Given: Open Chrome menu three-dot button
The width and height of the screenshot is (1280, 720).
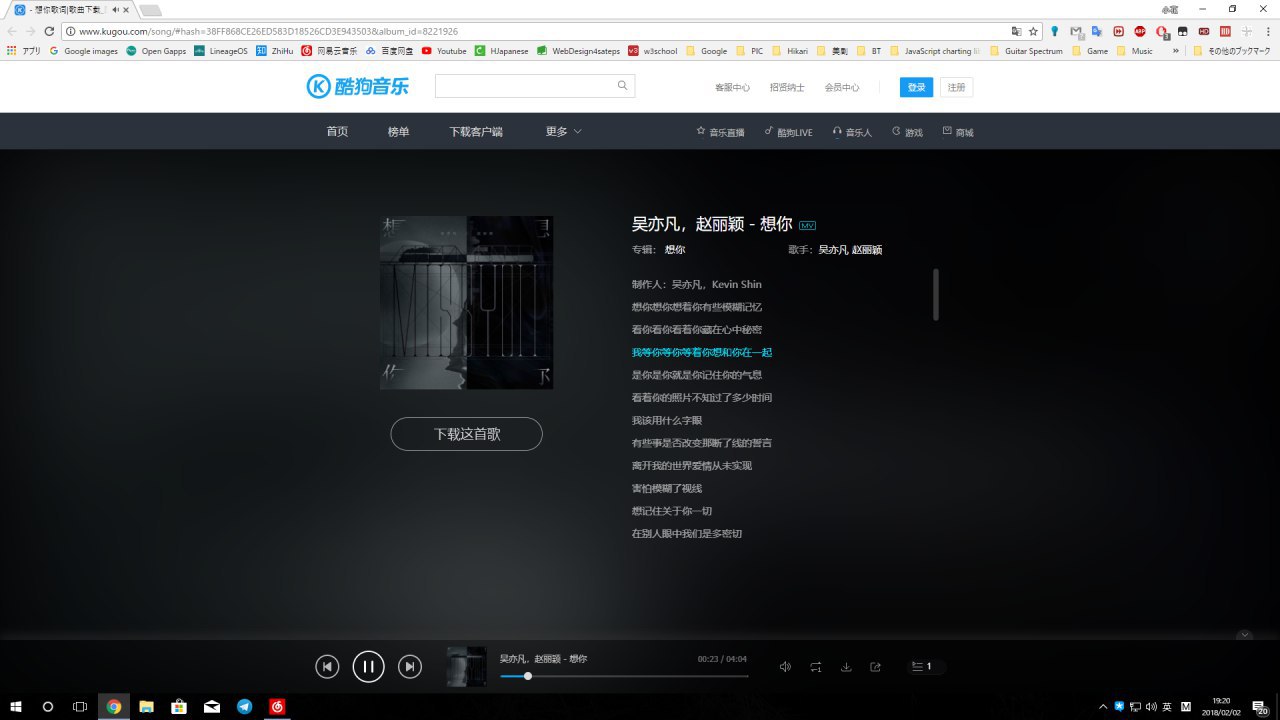Looking at the screenshot, I should [x=1268, y=31].
